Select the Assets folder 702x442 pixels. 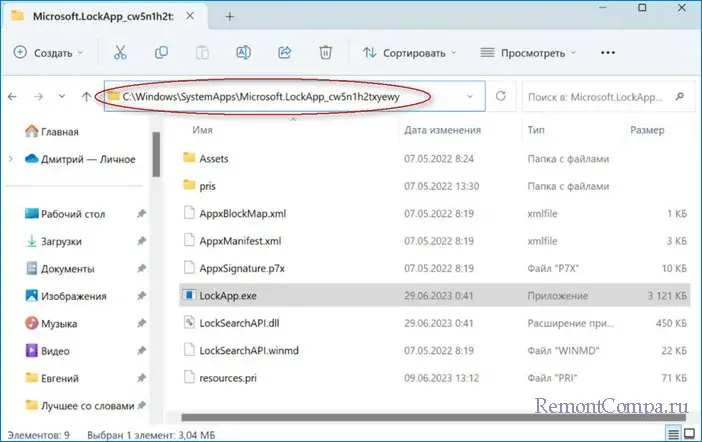[x=214, y=158]
